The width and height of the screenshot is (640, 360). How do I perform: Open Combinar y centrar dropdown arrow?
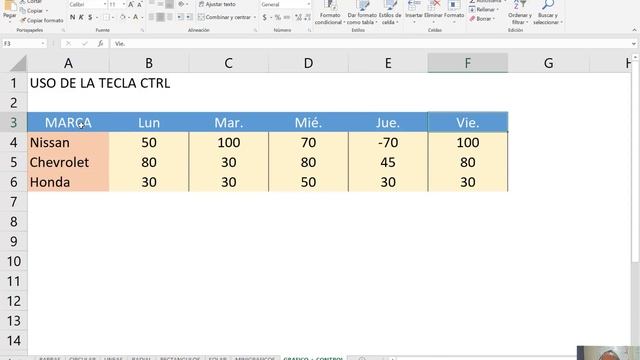coord(255,17)
